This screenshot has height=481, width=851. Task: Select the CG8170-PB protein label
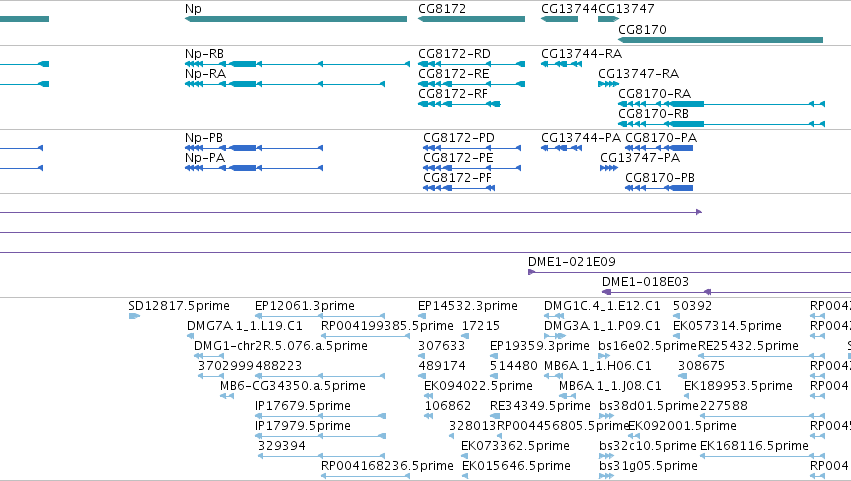660,178
